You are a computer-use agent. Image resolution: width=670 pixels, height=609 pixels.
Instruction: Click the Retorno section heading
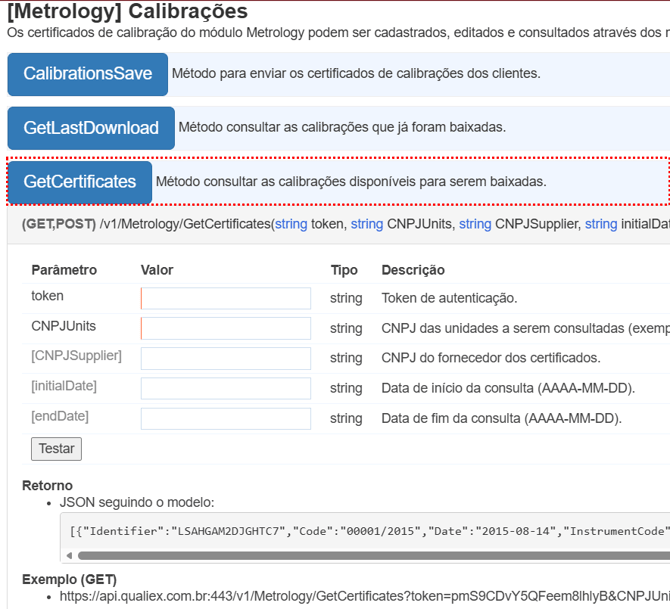47,485
